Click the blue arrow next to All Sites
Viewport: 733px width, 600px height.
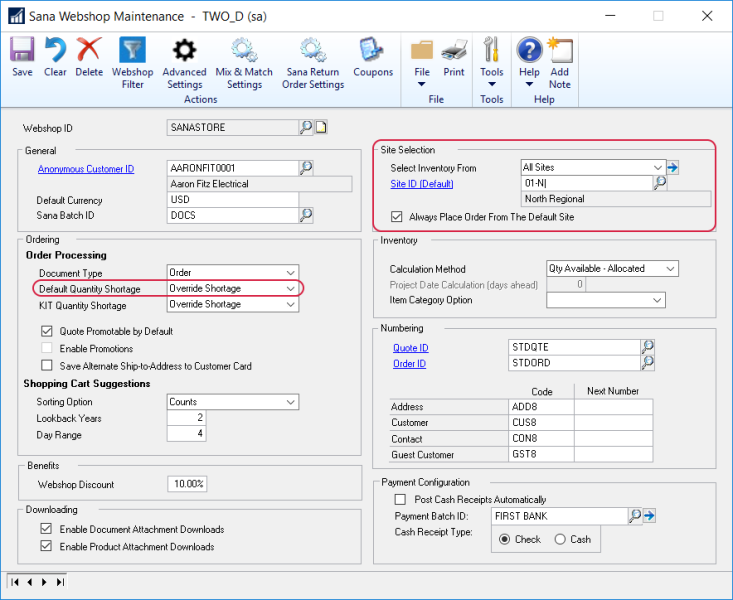coord(673,167)
